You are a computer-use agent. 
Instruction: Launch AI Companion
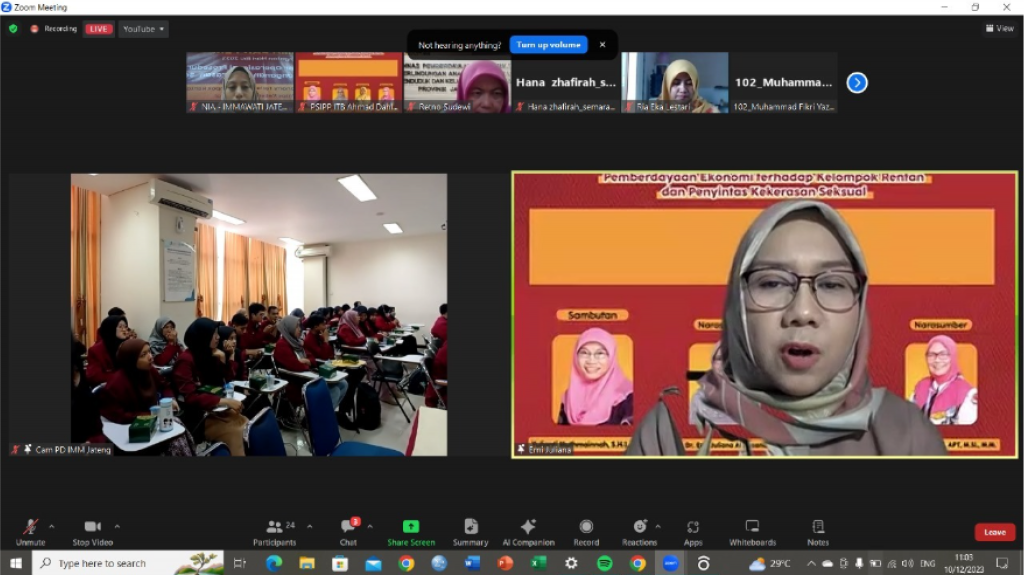(x=528, y=531)
